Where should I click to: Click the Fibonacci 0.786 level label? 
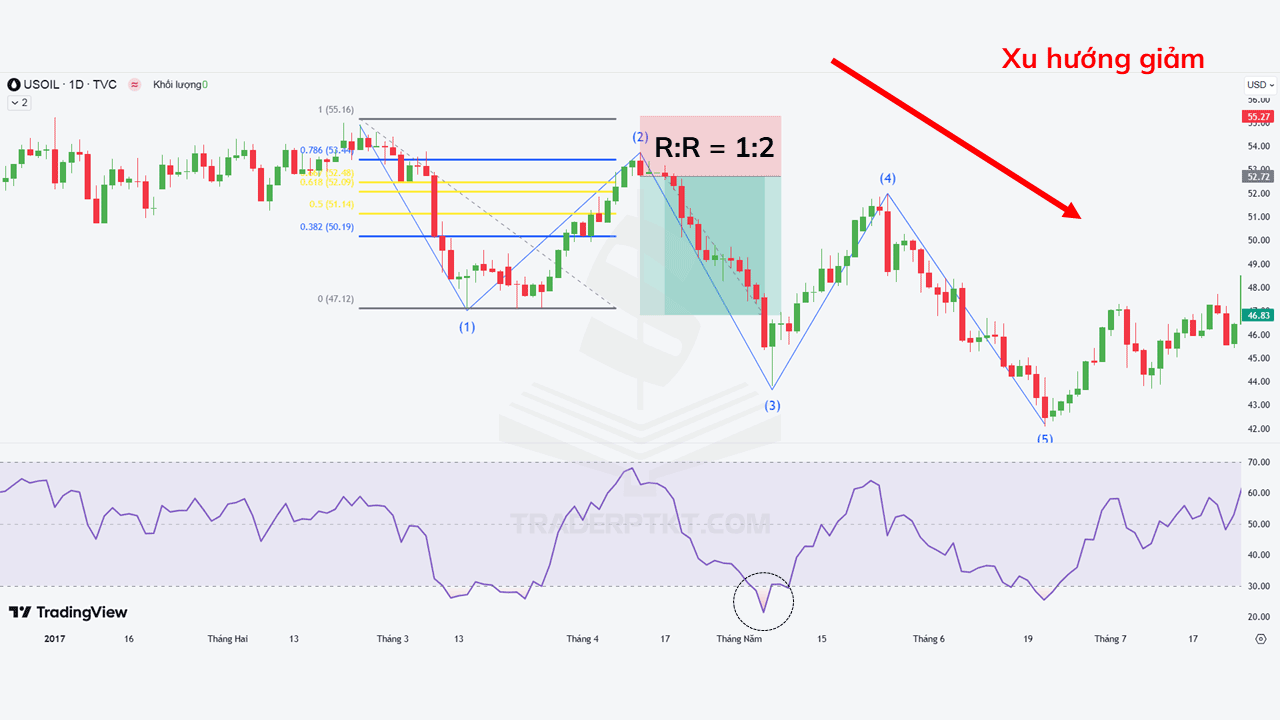coord(327,151)
